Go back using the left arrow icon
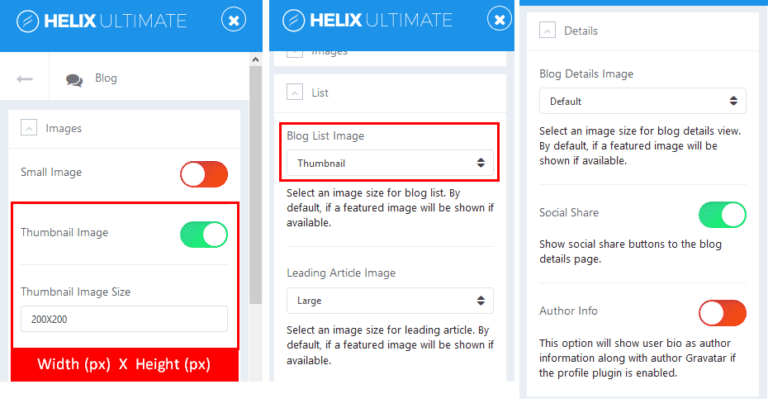The image size is (768, 408). (24, 78)
